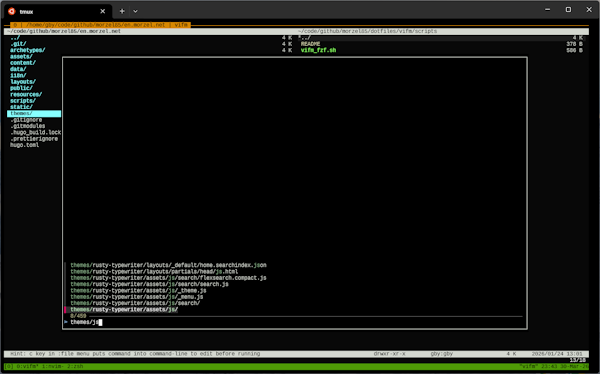Select the highlighted themes/ directory

(x=34, y=113)
